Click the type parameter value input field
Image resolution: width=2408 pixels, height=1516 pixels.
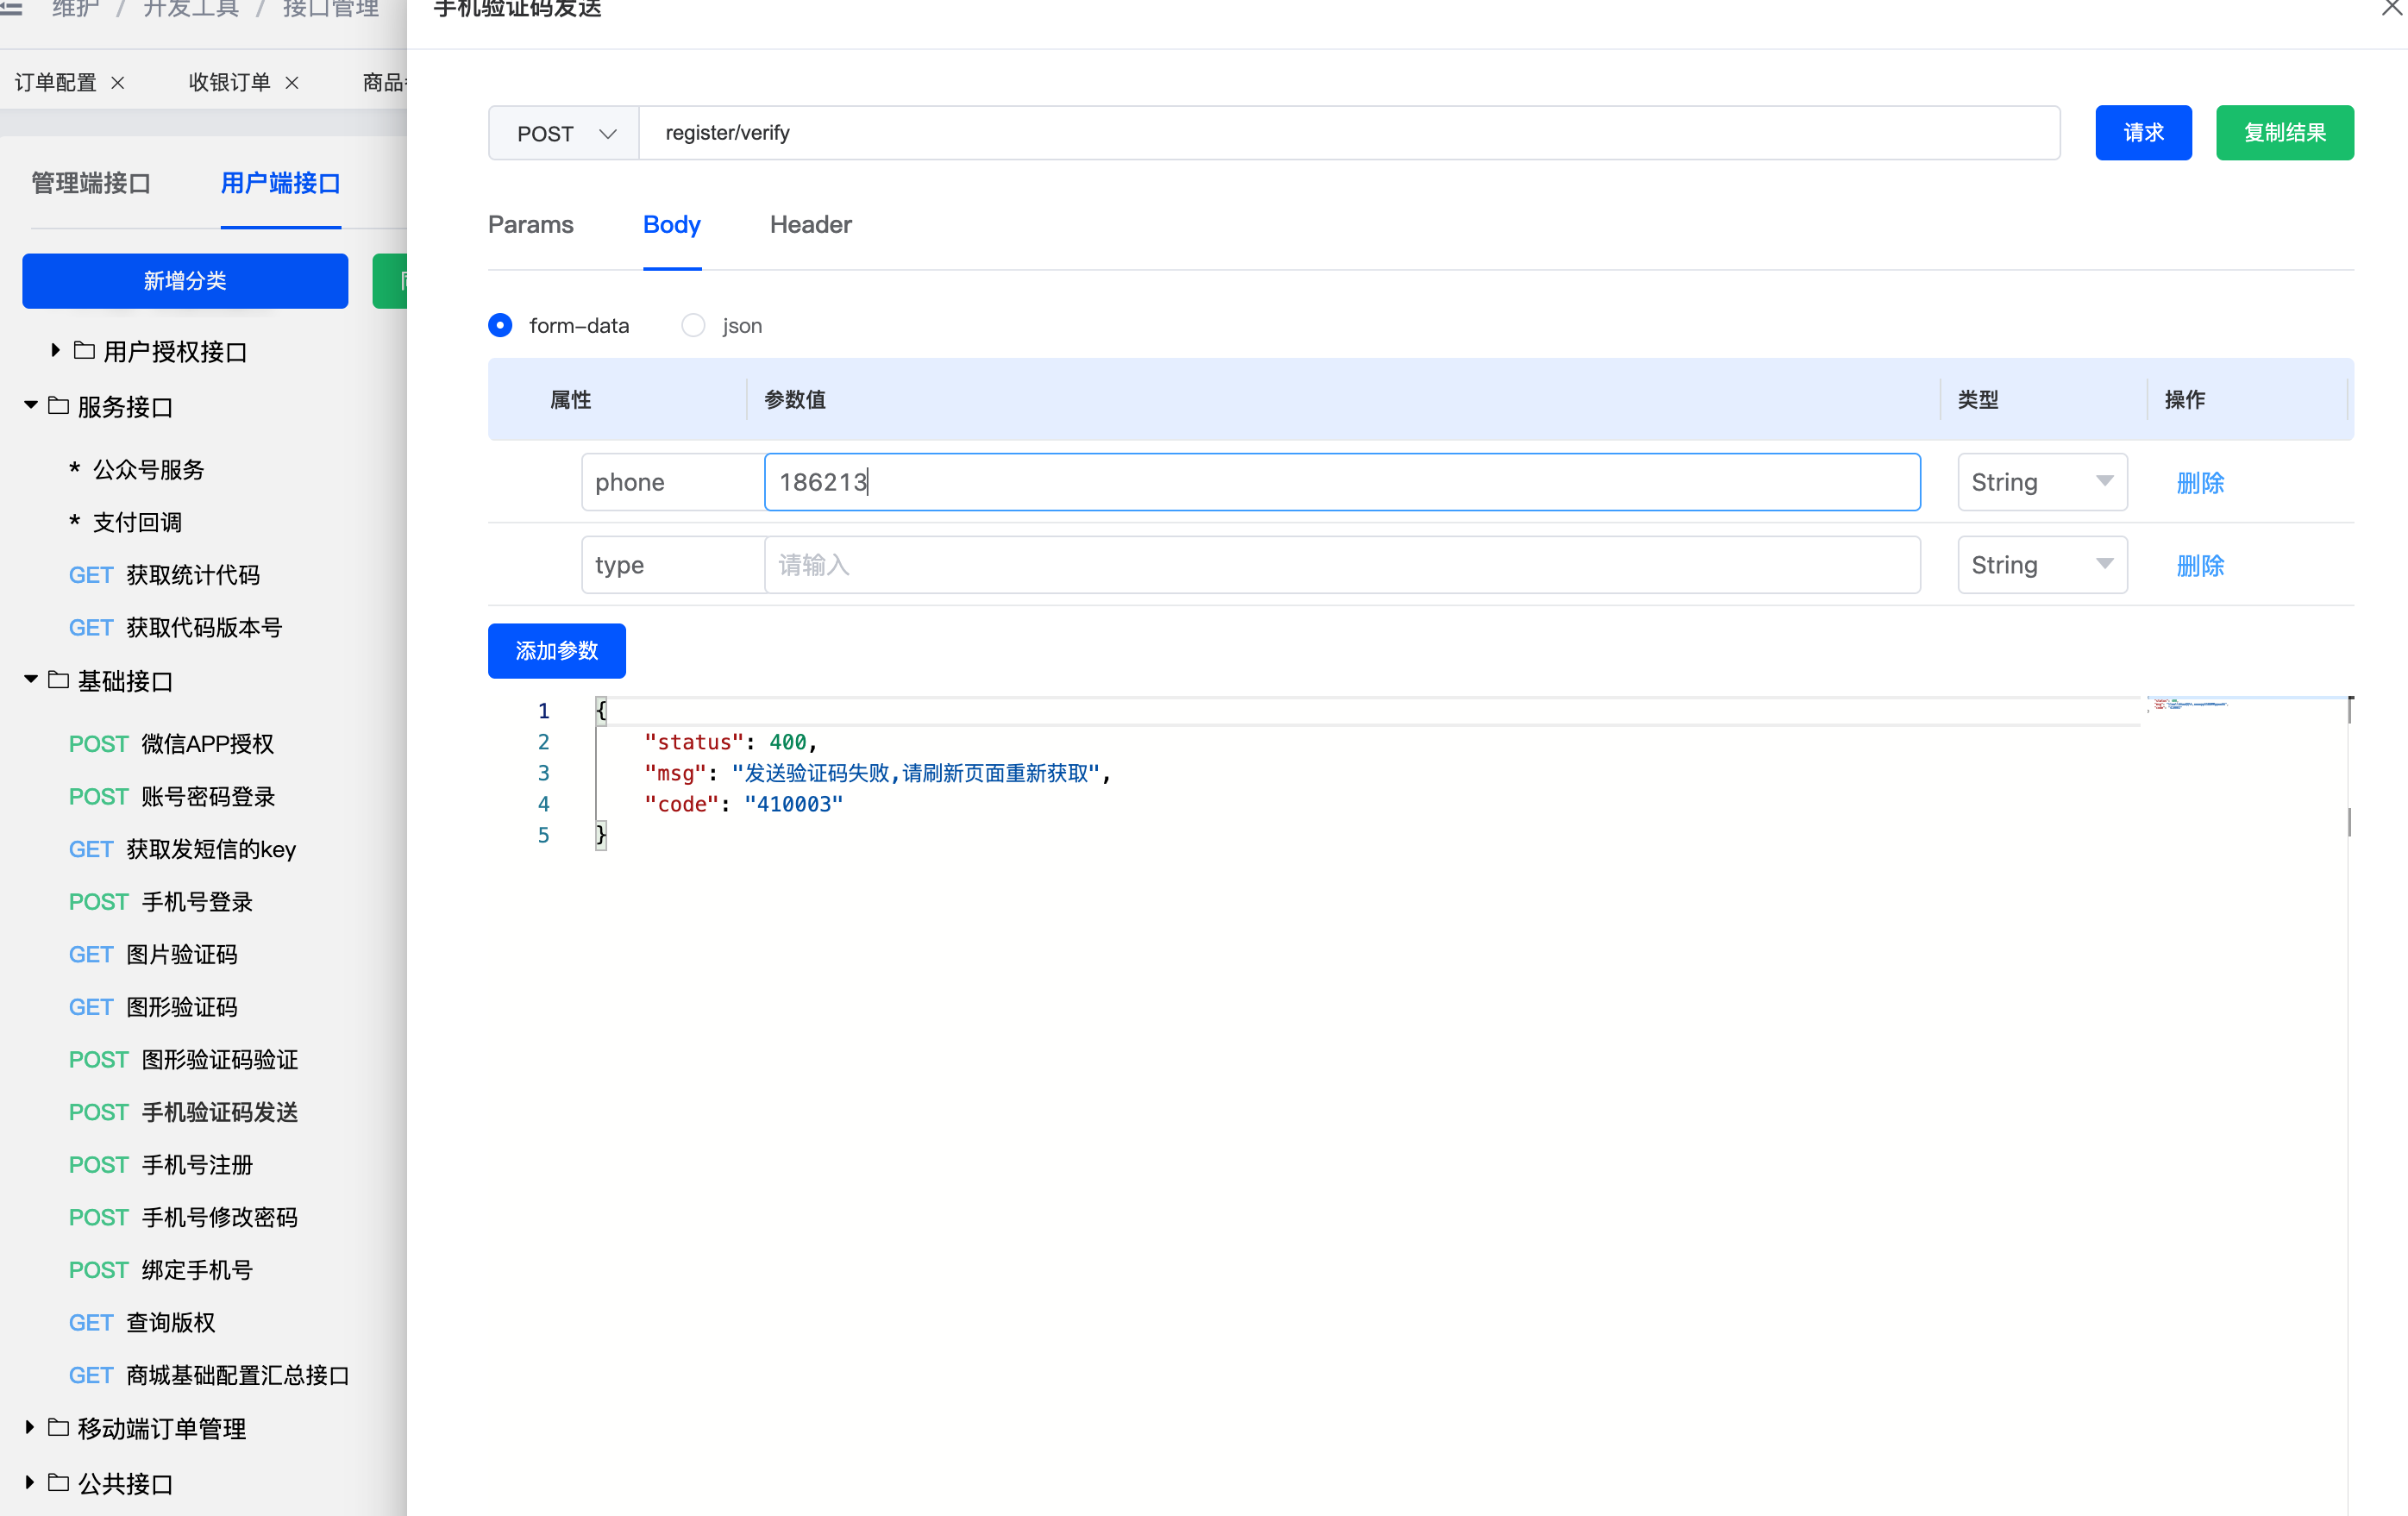pos(1340,565)
